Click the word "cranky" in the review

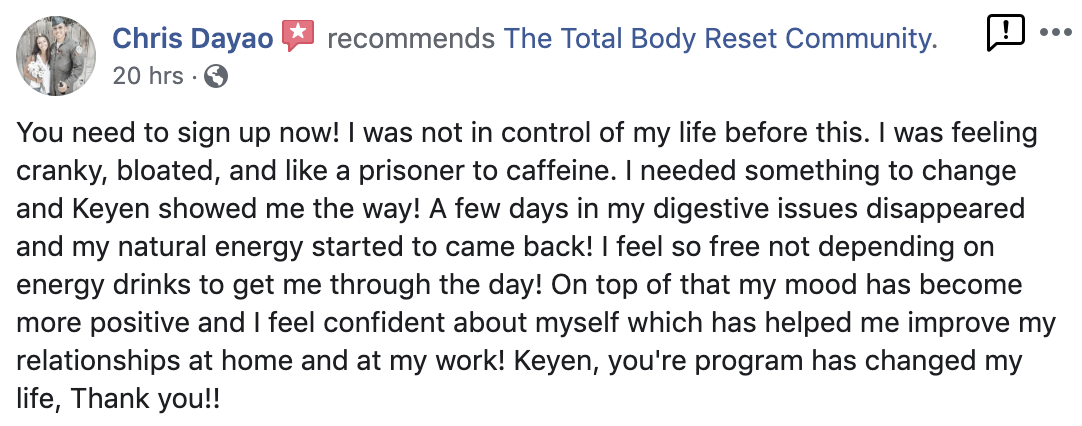click(60, 171)
